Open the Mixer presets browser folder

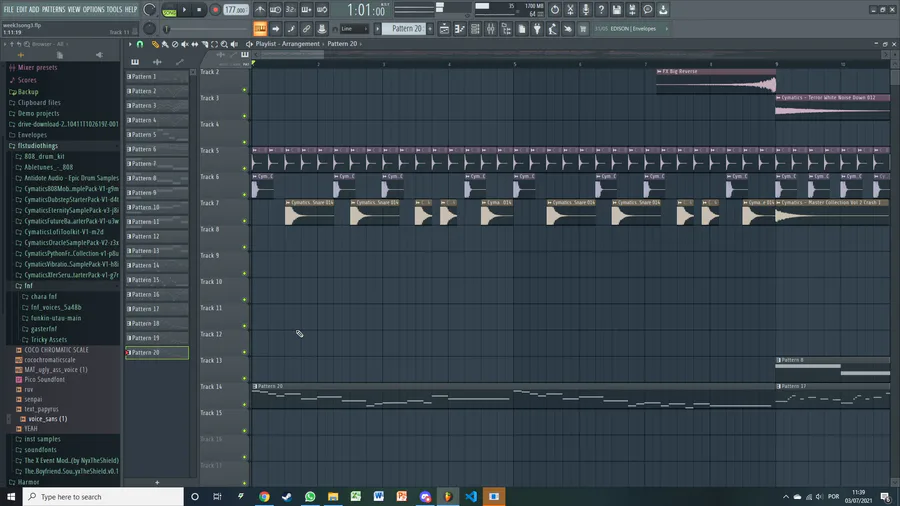(37, 68)
